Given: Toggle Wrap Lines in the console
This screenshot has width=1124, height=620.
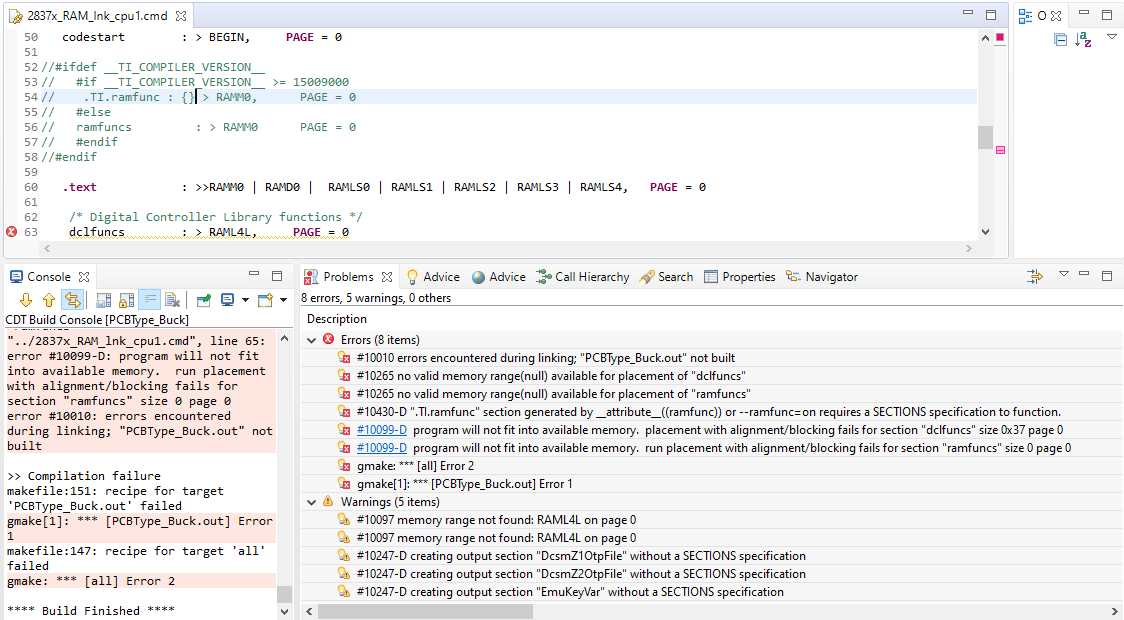Looking at the screenshot, I should tap(148, 300).
